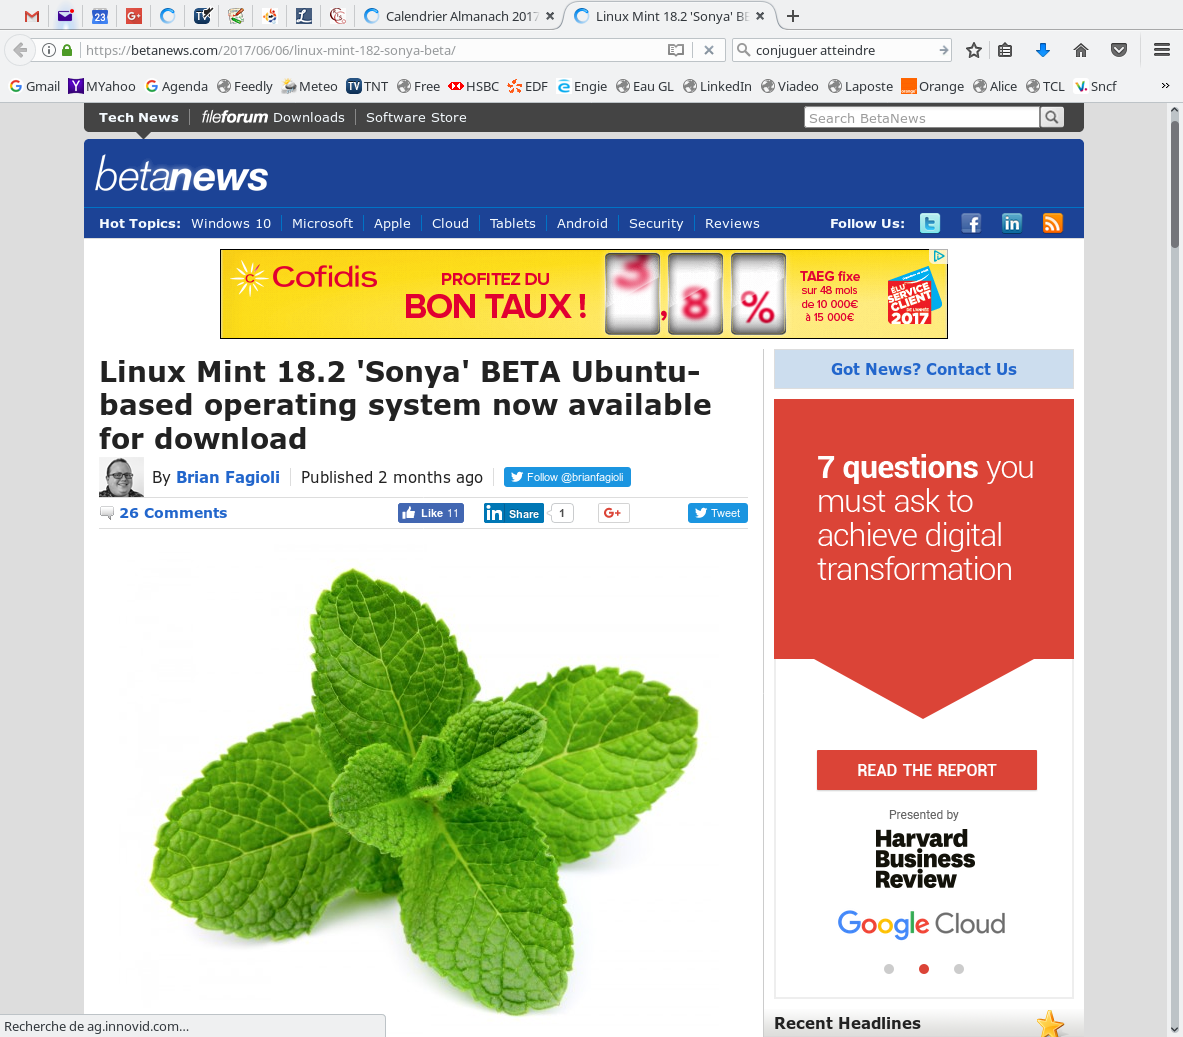Click READ THE REPORT button
Screen dimensions: 1183x1037
point(926,770)
